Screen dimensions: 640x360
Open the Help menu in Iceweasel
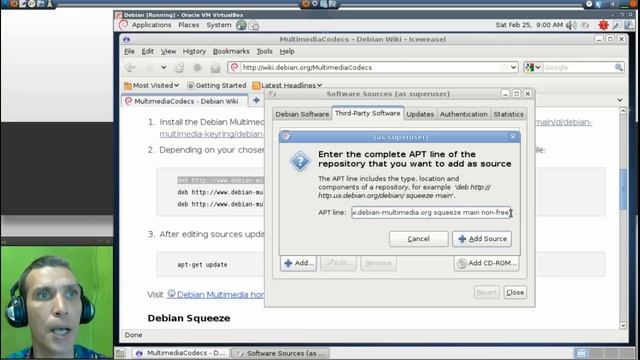point(287,51)
